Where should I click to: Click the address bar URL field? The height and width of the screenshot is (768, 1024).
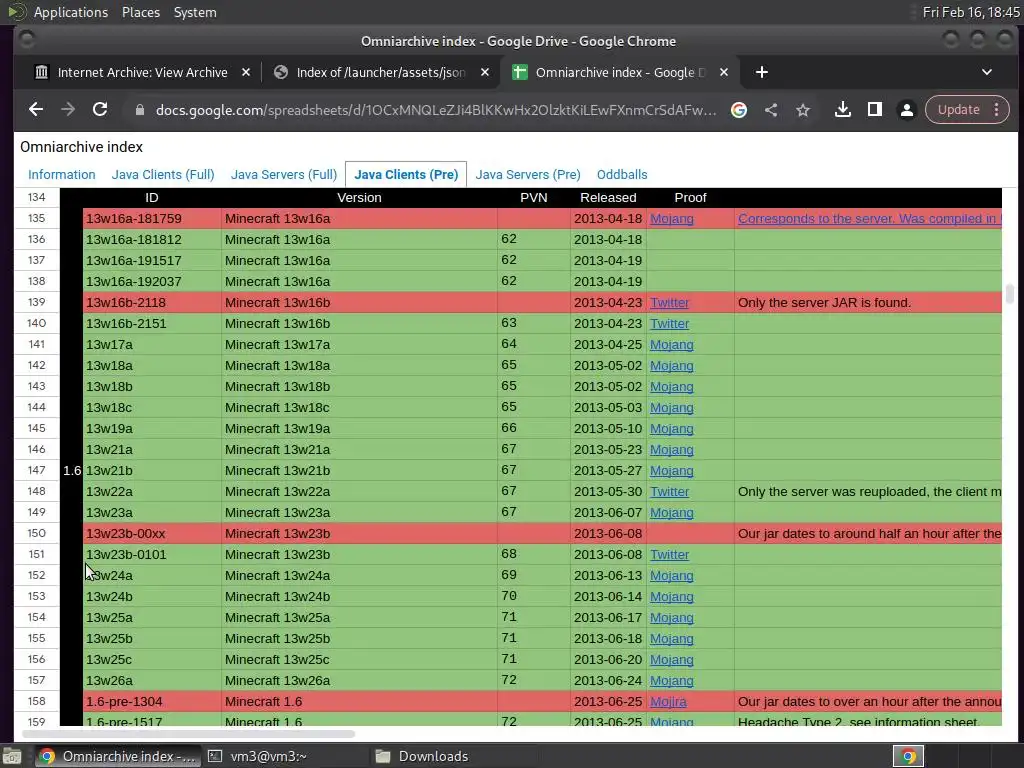pos(436,110)
